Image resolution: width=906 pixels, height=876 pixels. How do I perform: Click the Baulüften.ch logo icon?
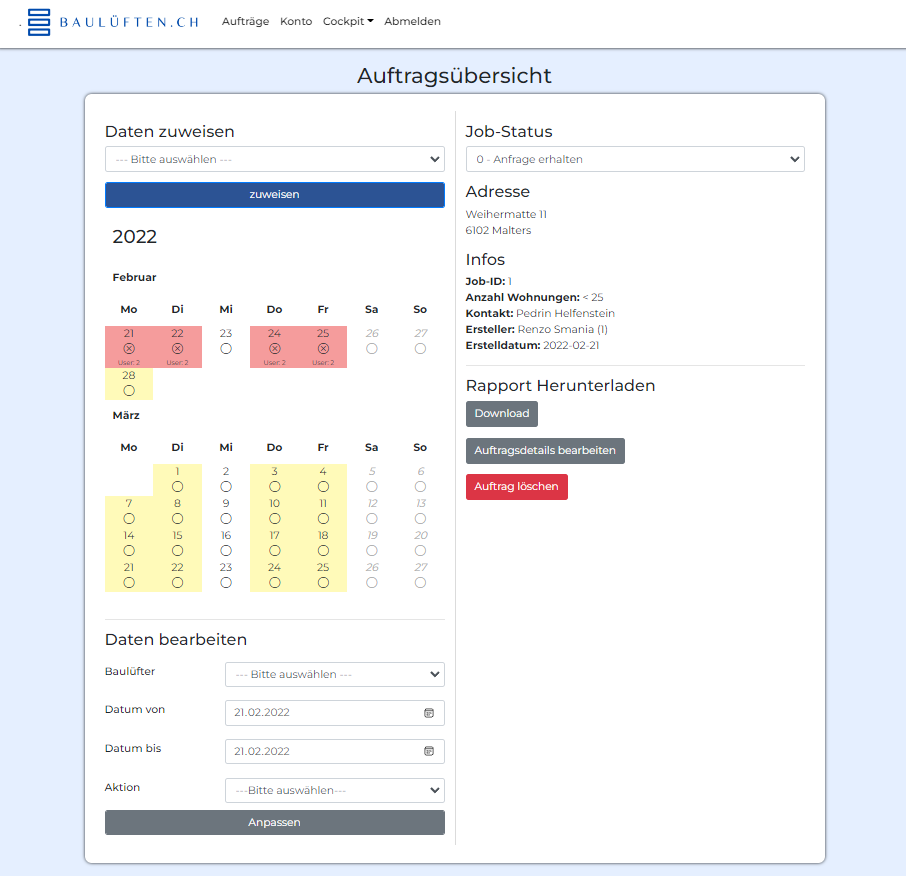pos(38,22)
